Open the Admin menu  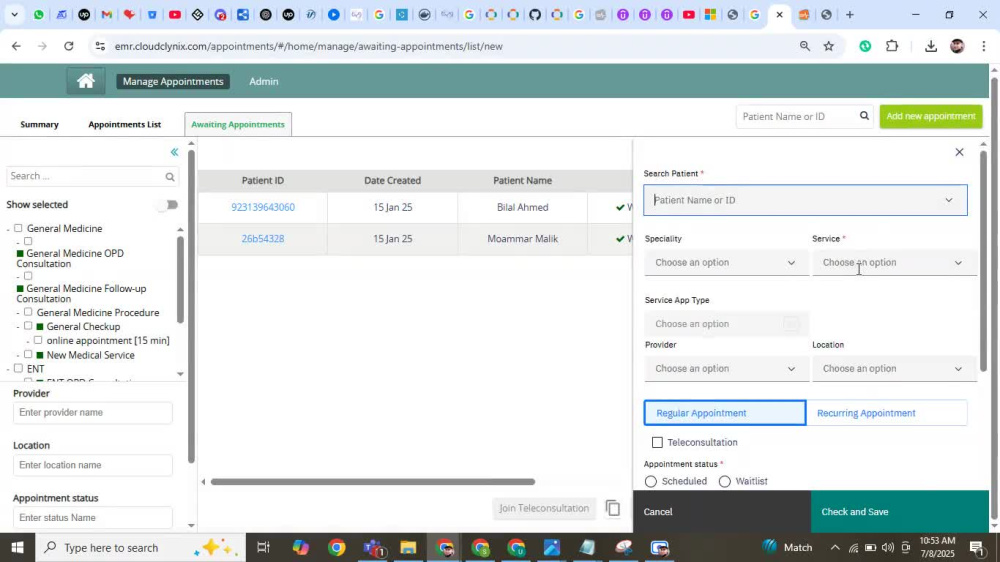(x=263, y=81)
